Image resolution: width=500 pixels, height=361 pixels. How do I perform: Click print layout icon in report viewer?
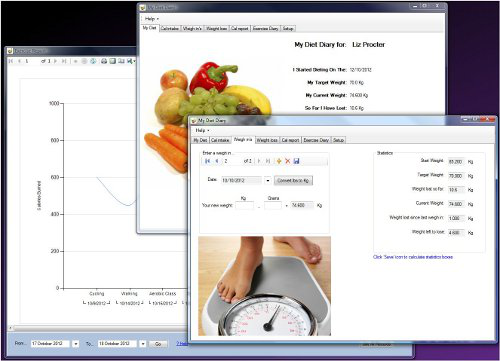[x=113, y=61]
